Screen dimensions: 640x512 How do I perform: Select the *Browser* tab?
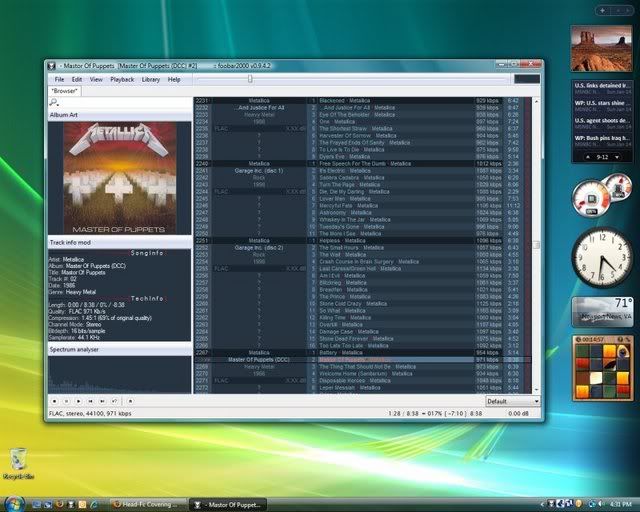tap(64, 91)
